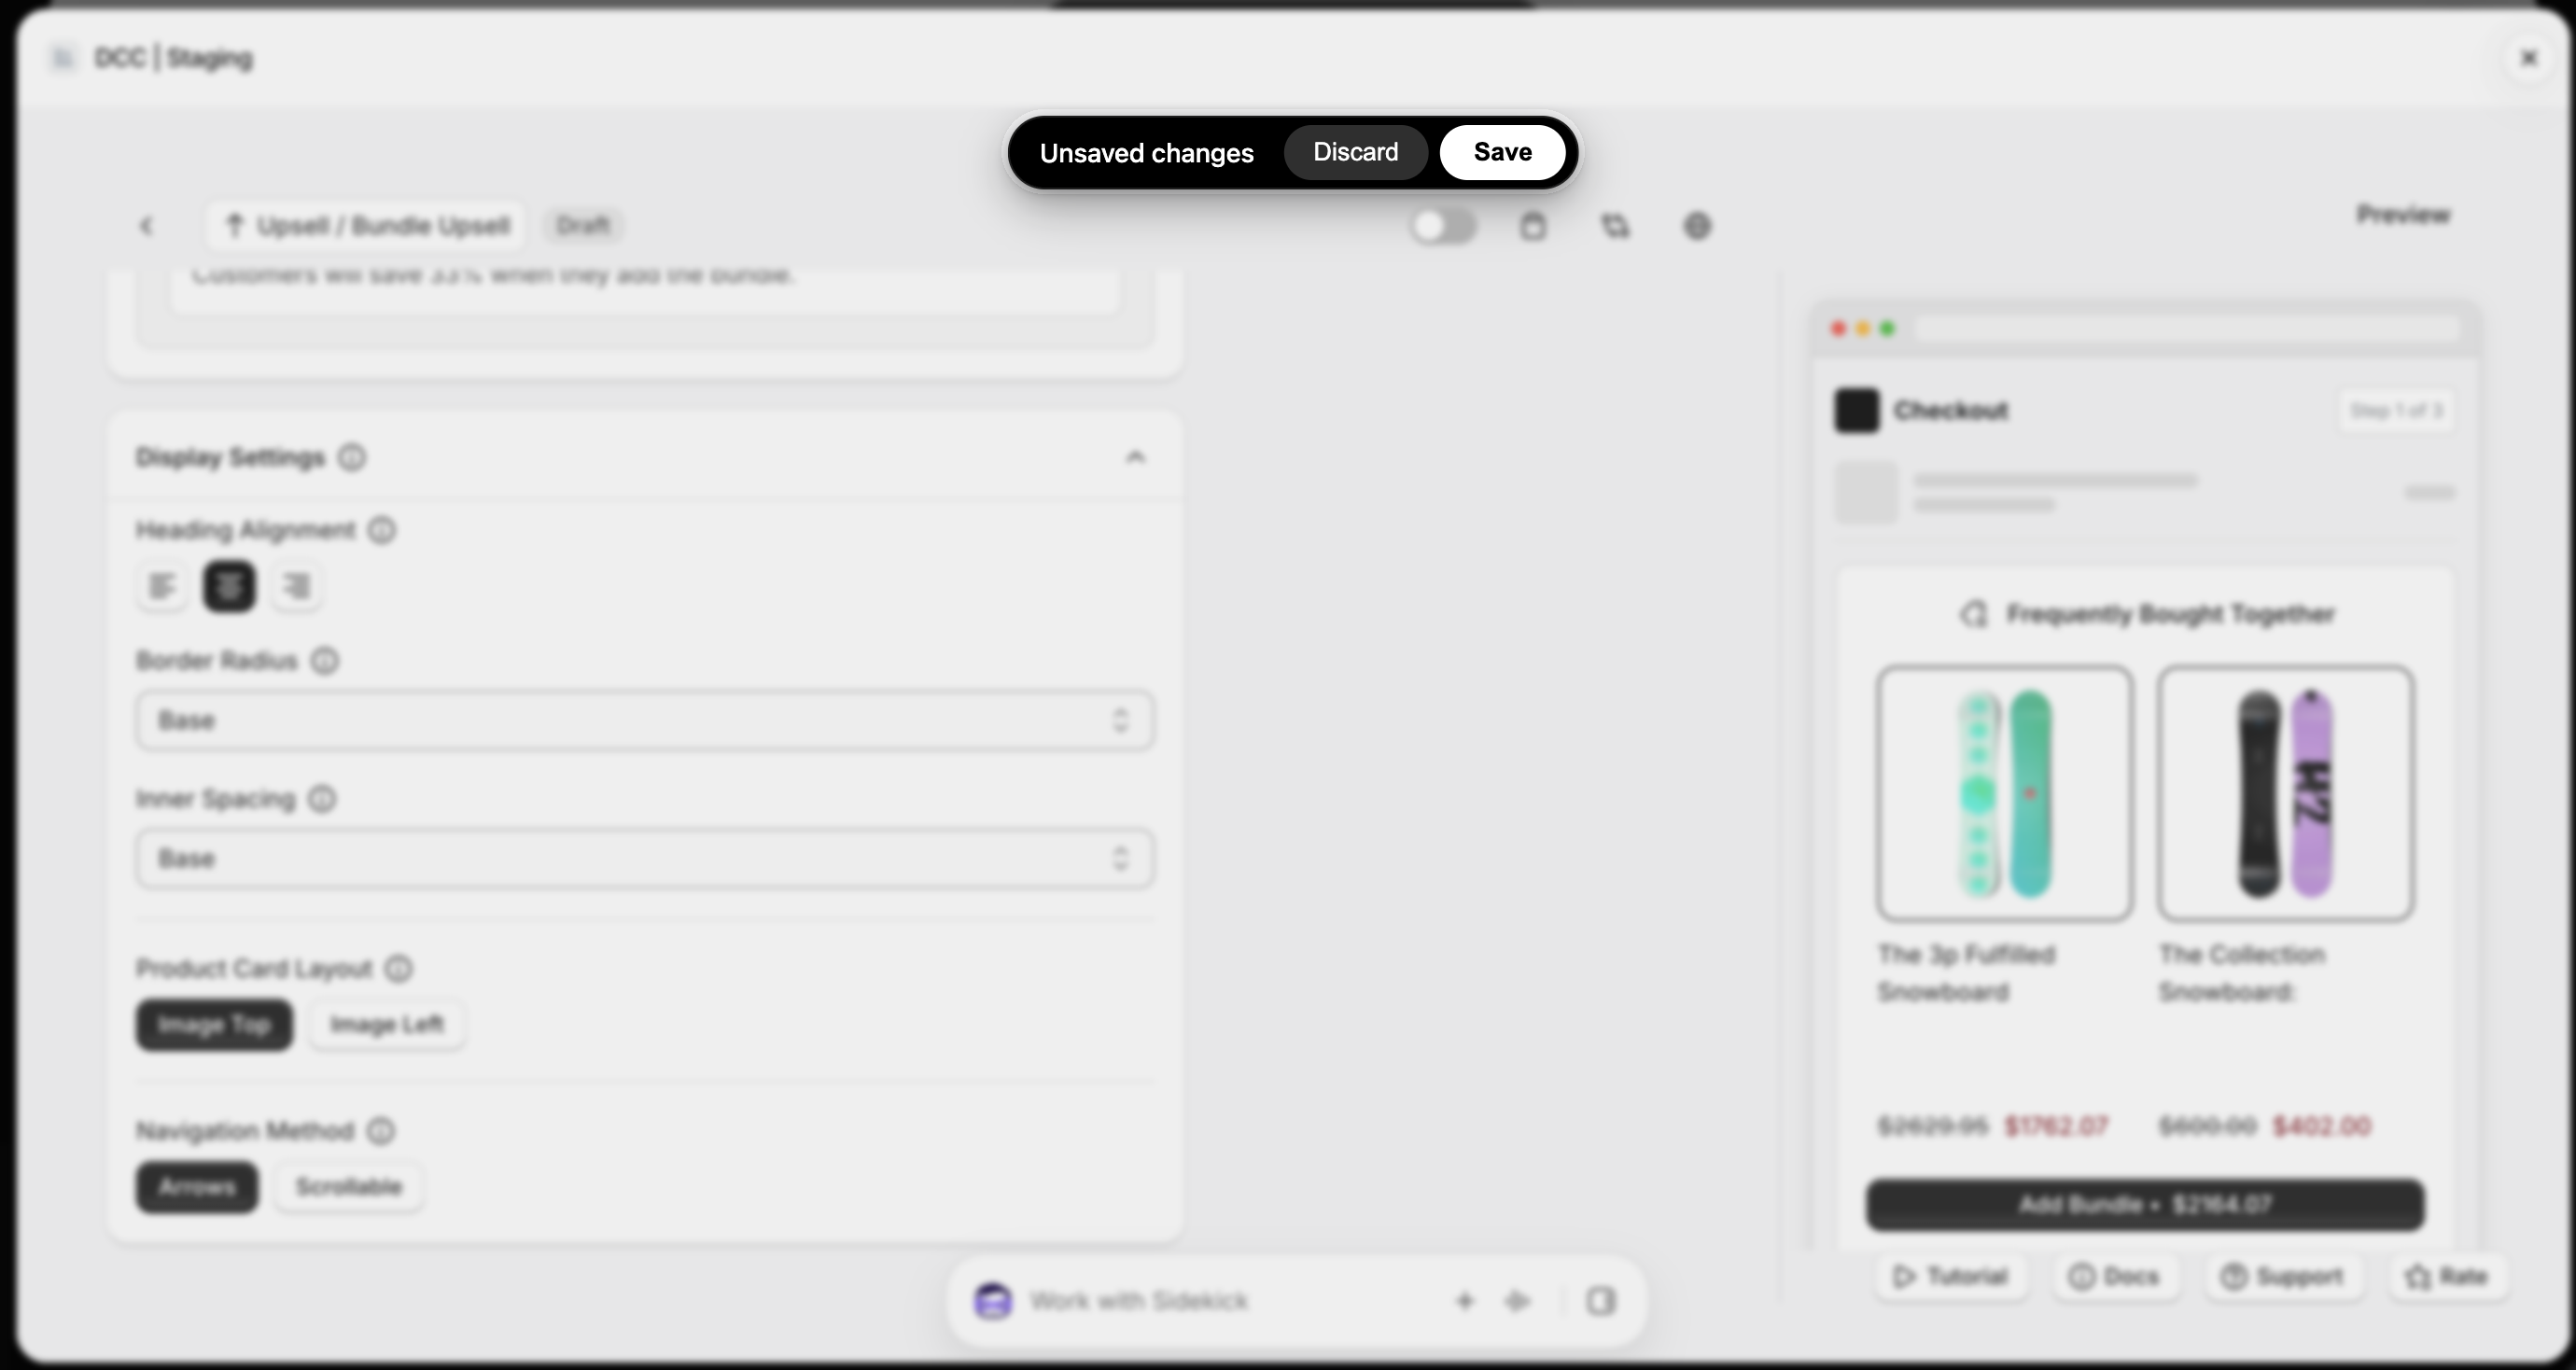Click the Preview label
2576x1370 pixels.
point(2403,215)
